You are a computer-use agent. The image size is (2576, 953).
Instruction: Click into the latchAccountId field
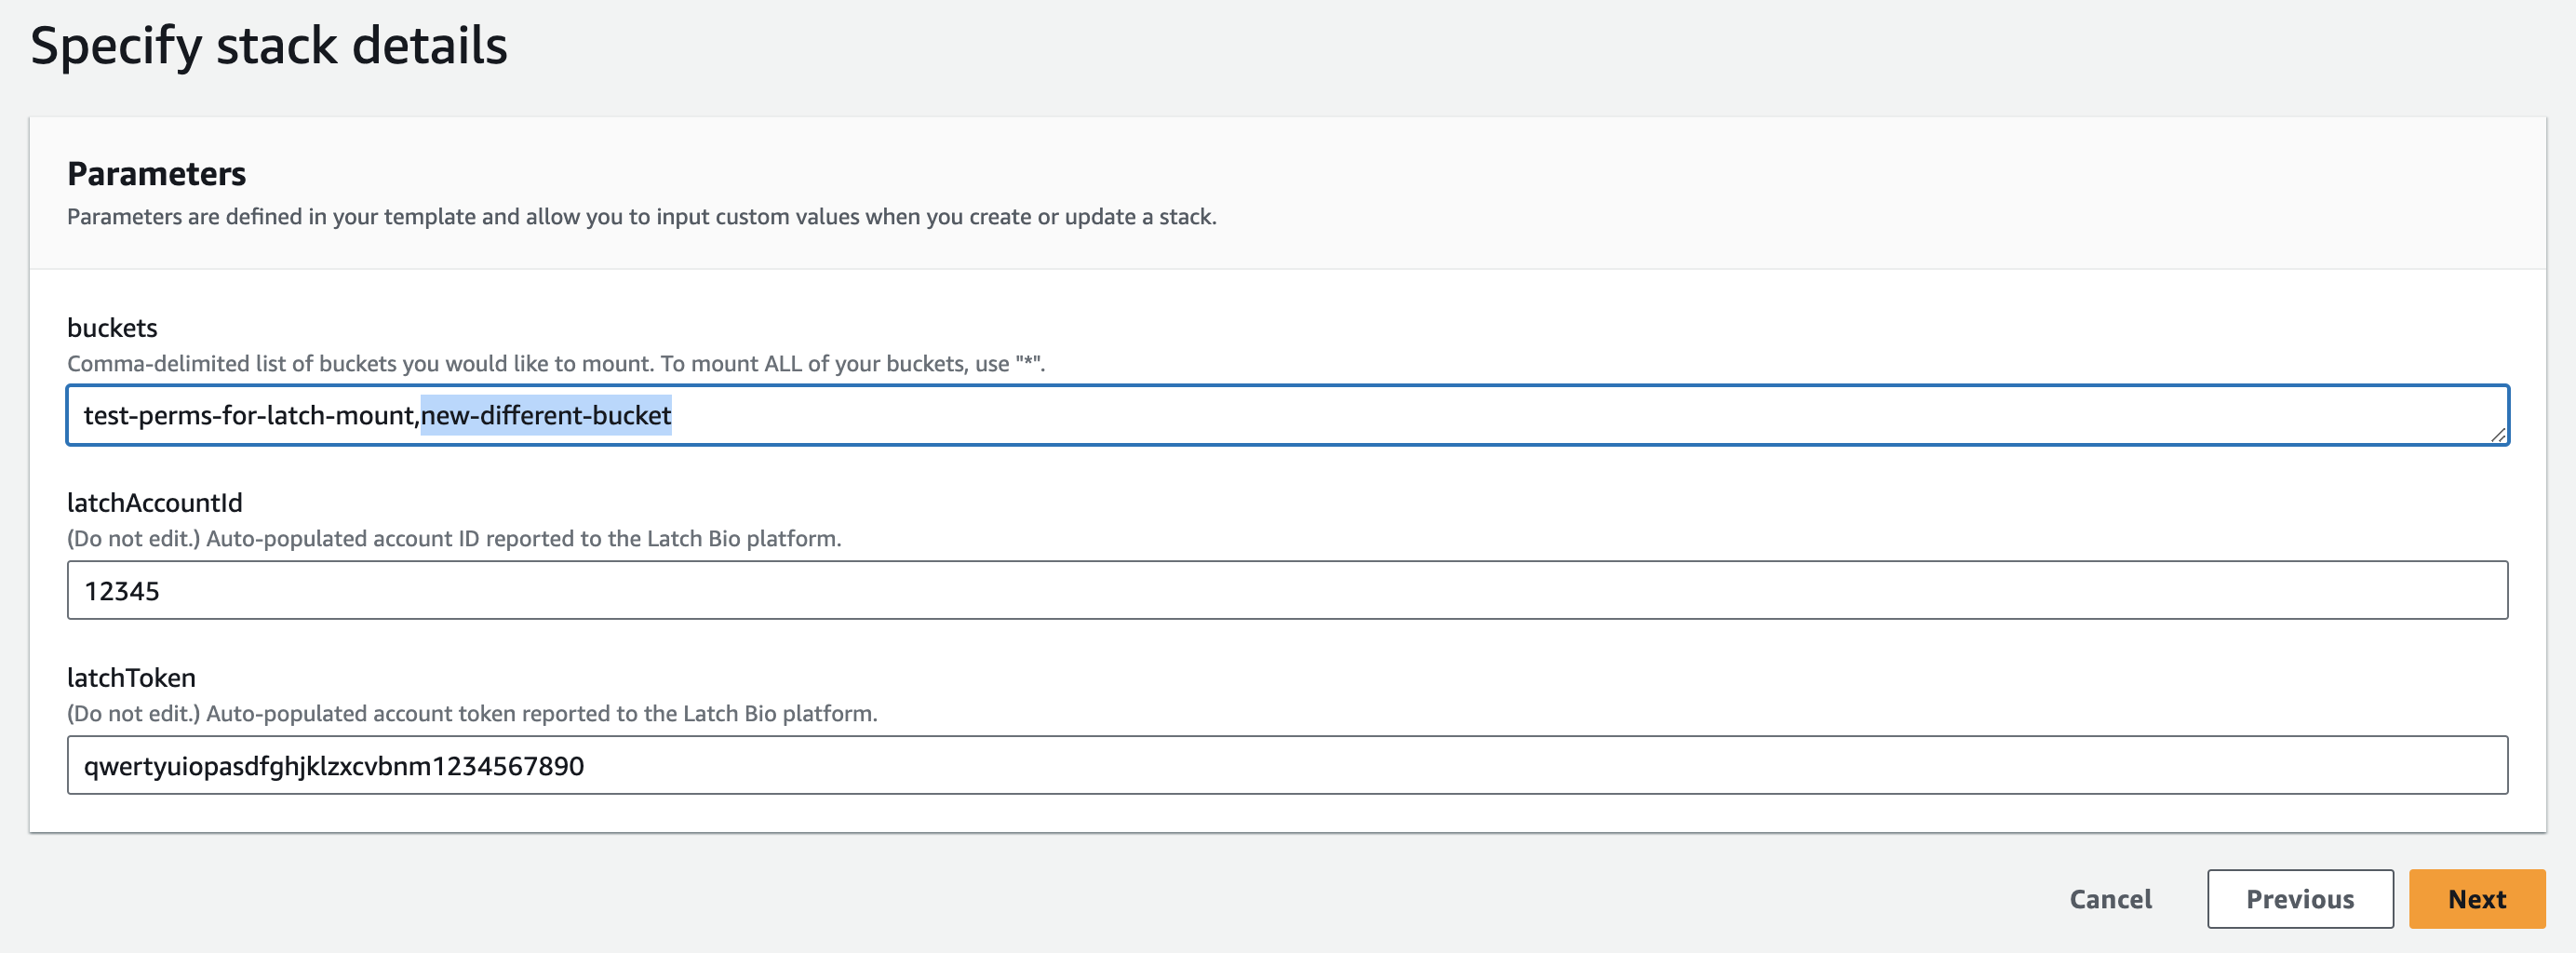tap(1287, 590)
